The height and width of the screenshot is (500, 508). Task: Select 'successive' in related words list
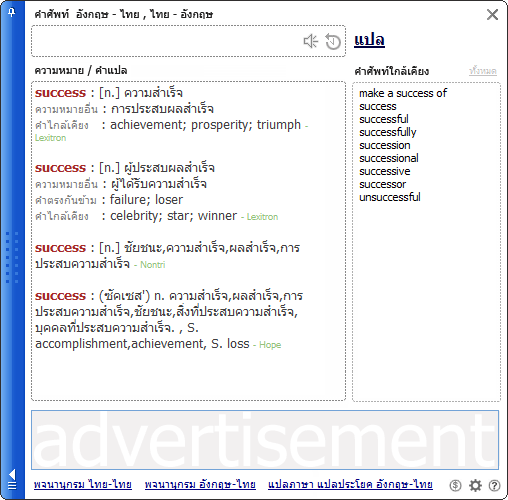pos(385,171)
